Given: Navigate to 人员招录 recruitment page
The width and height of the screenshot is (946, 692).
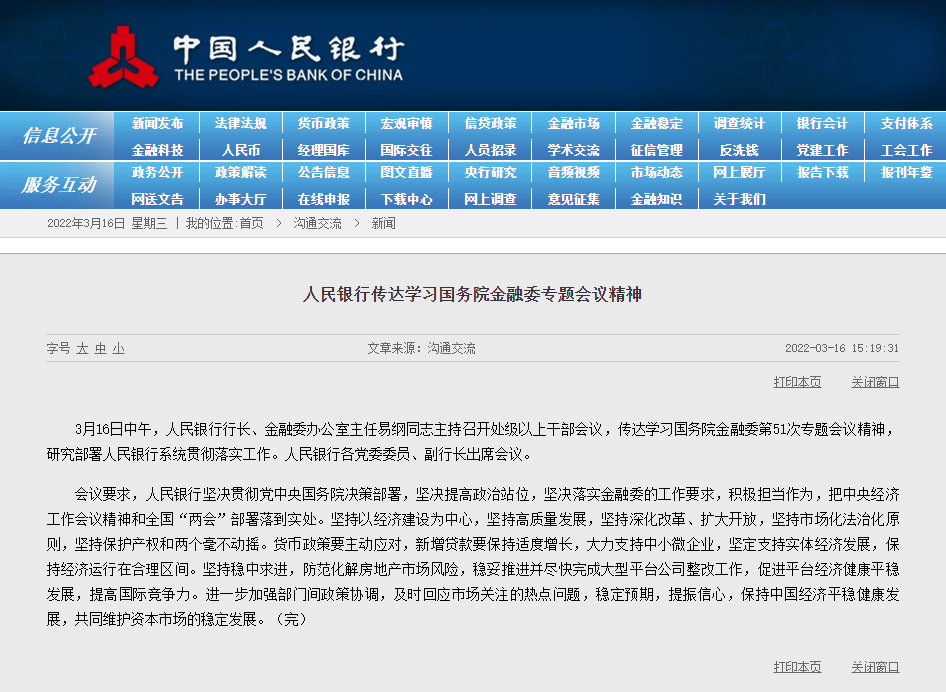Looking at the screenshot, I should click(x=491, y=149).
